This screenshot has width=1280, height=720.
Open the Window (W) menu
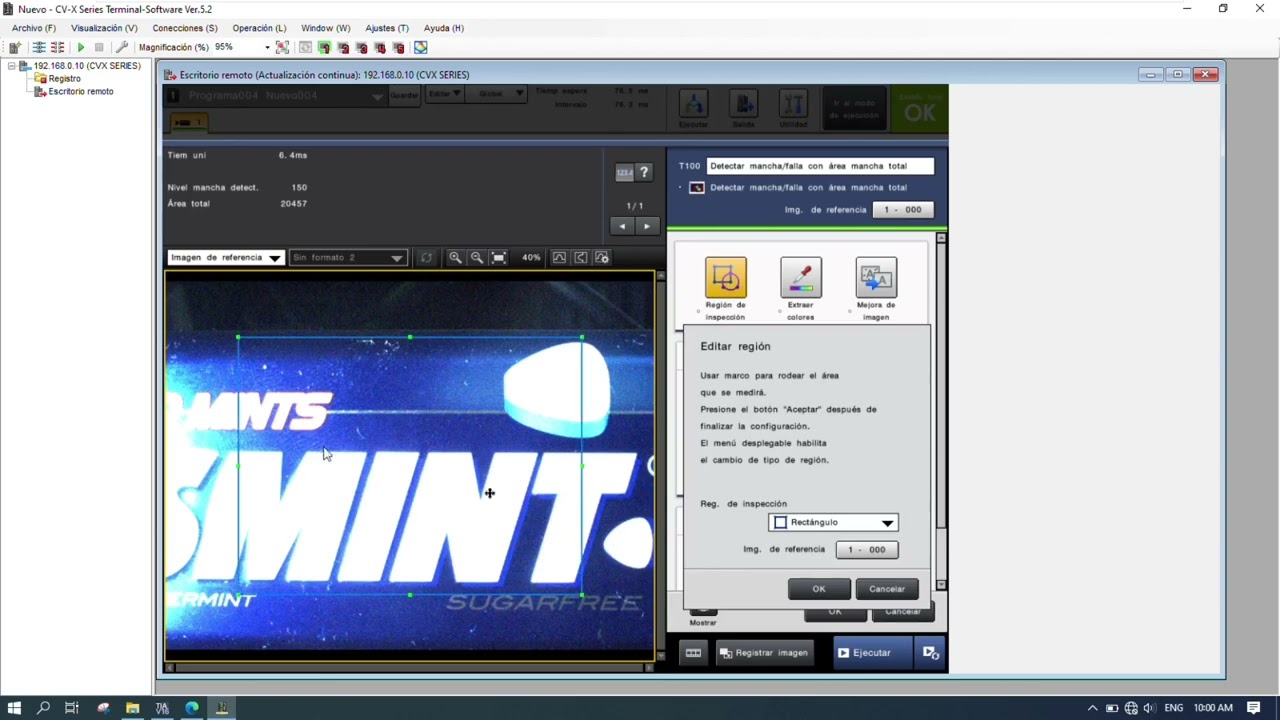(326, 28)
